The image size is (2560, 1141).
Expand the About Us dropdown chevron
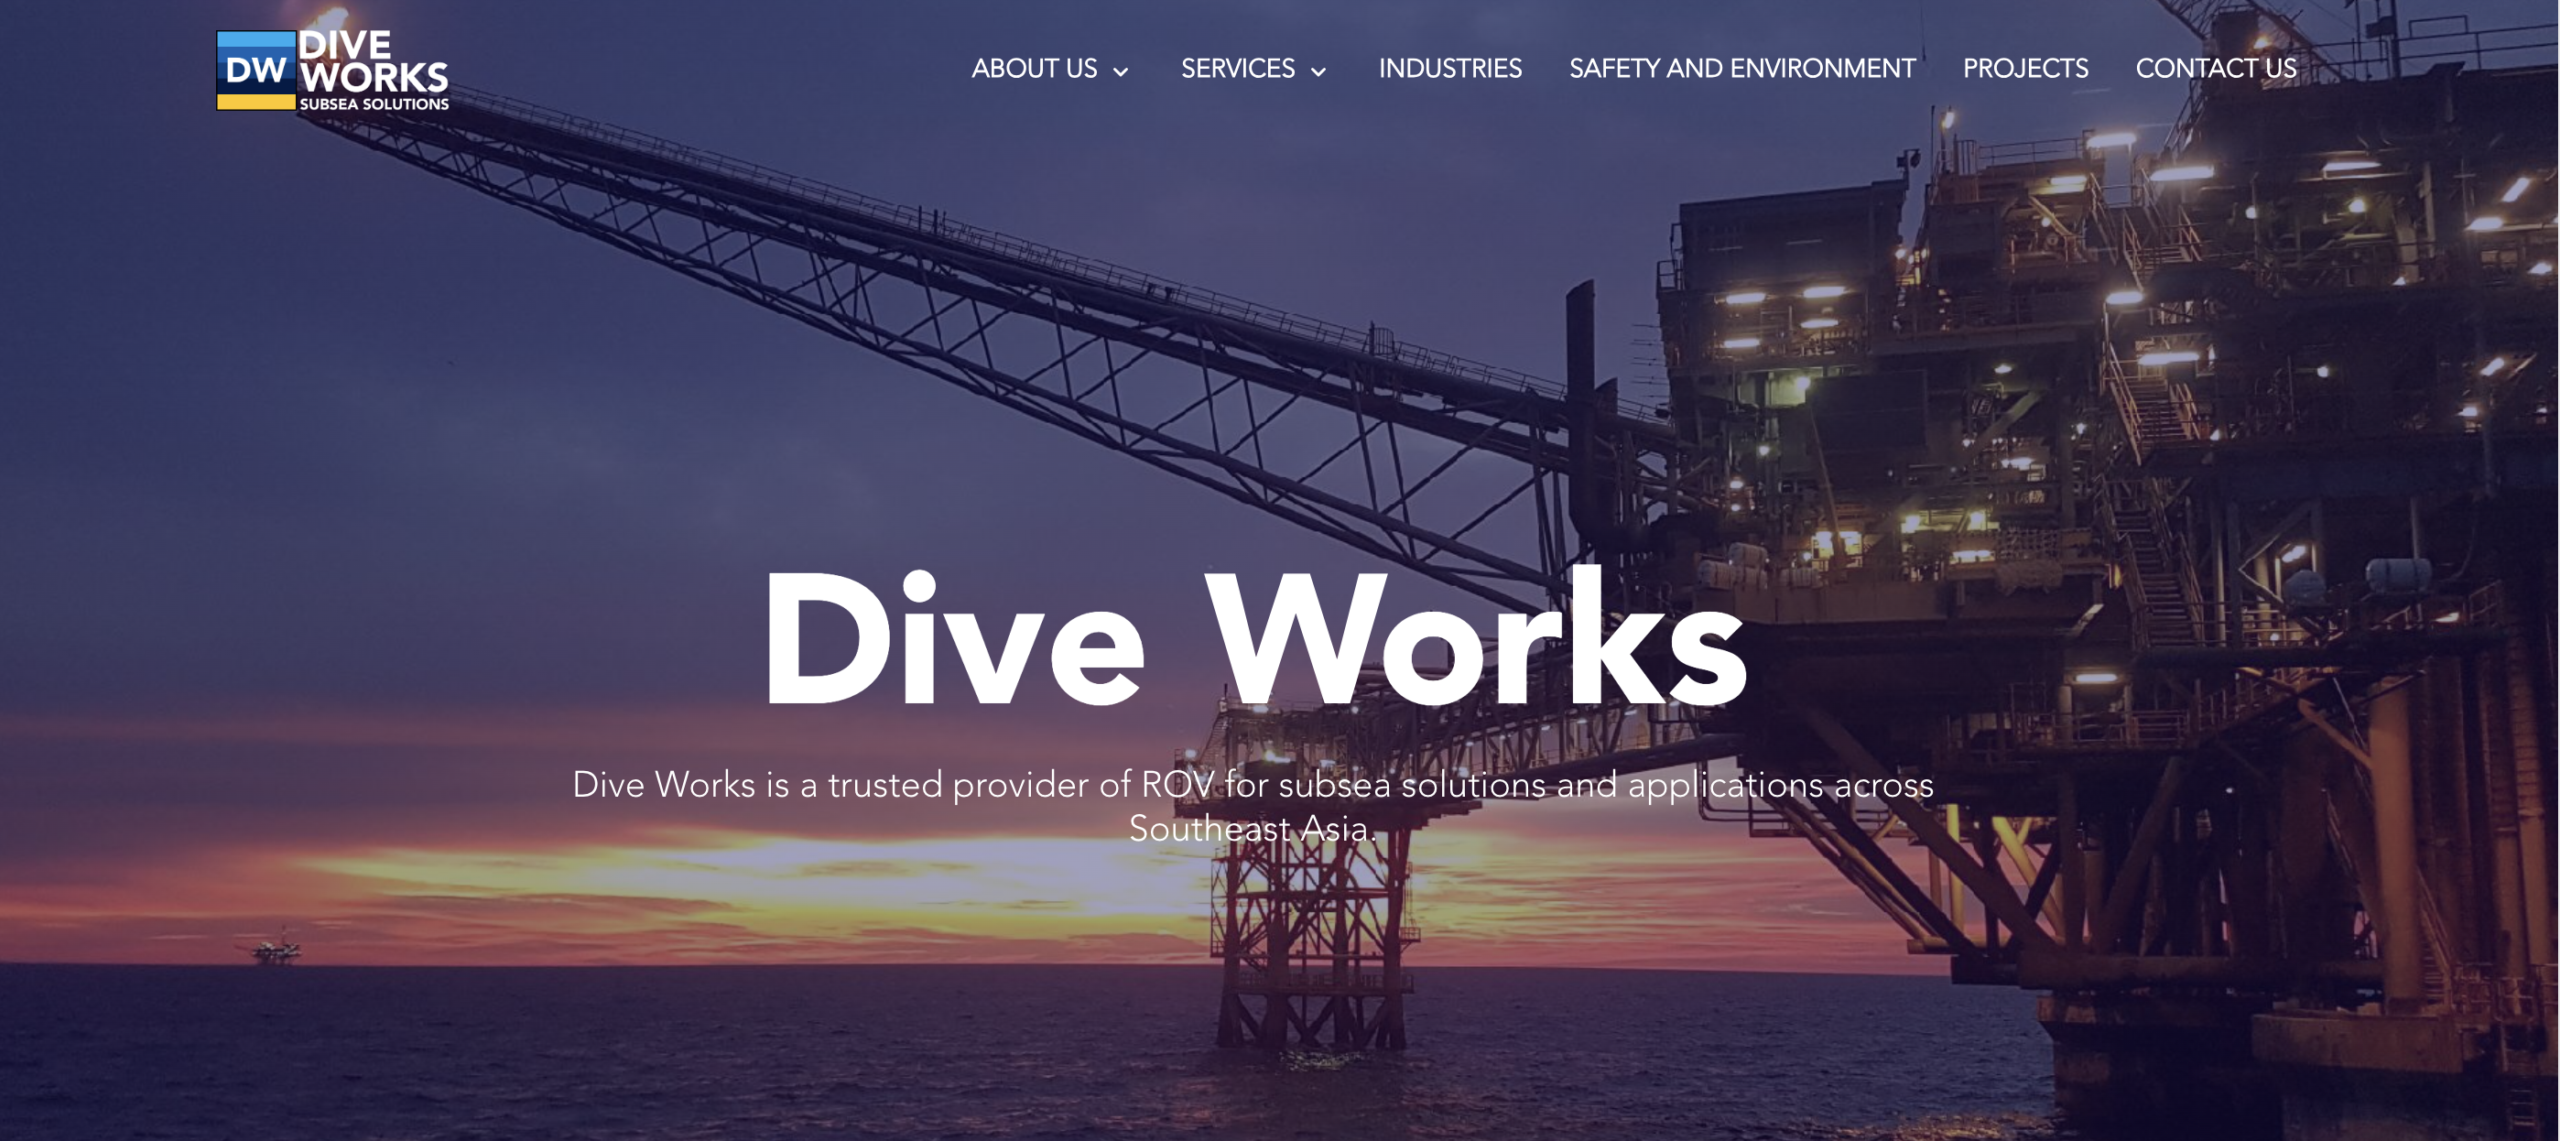(x=1121, y=71)
